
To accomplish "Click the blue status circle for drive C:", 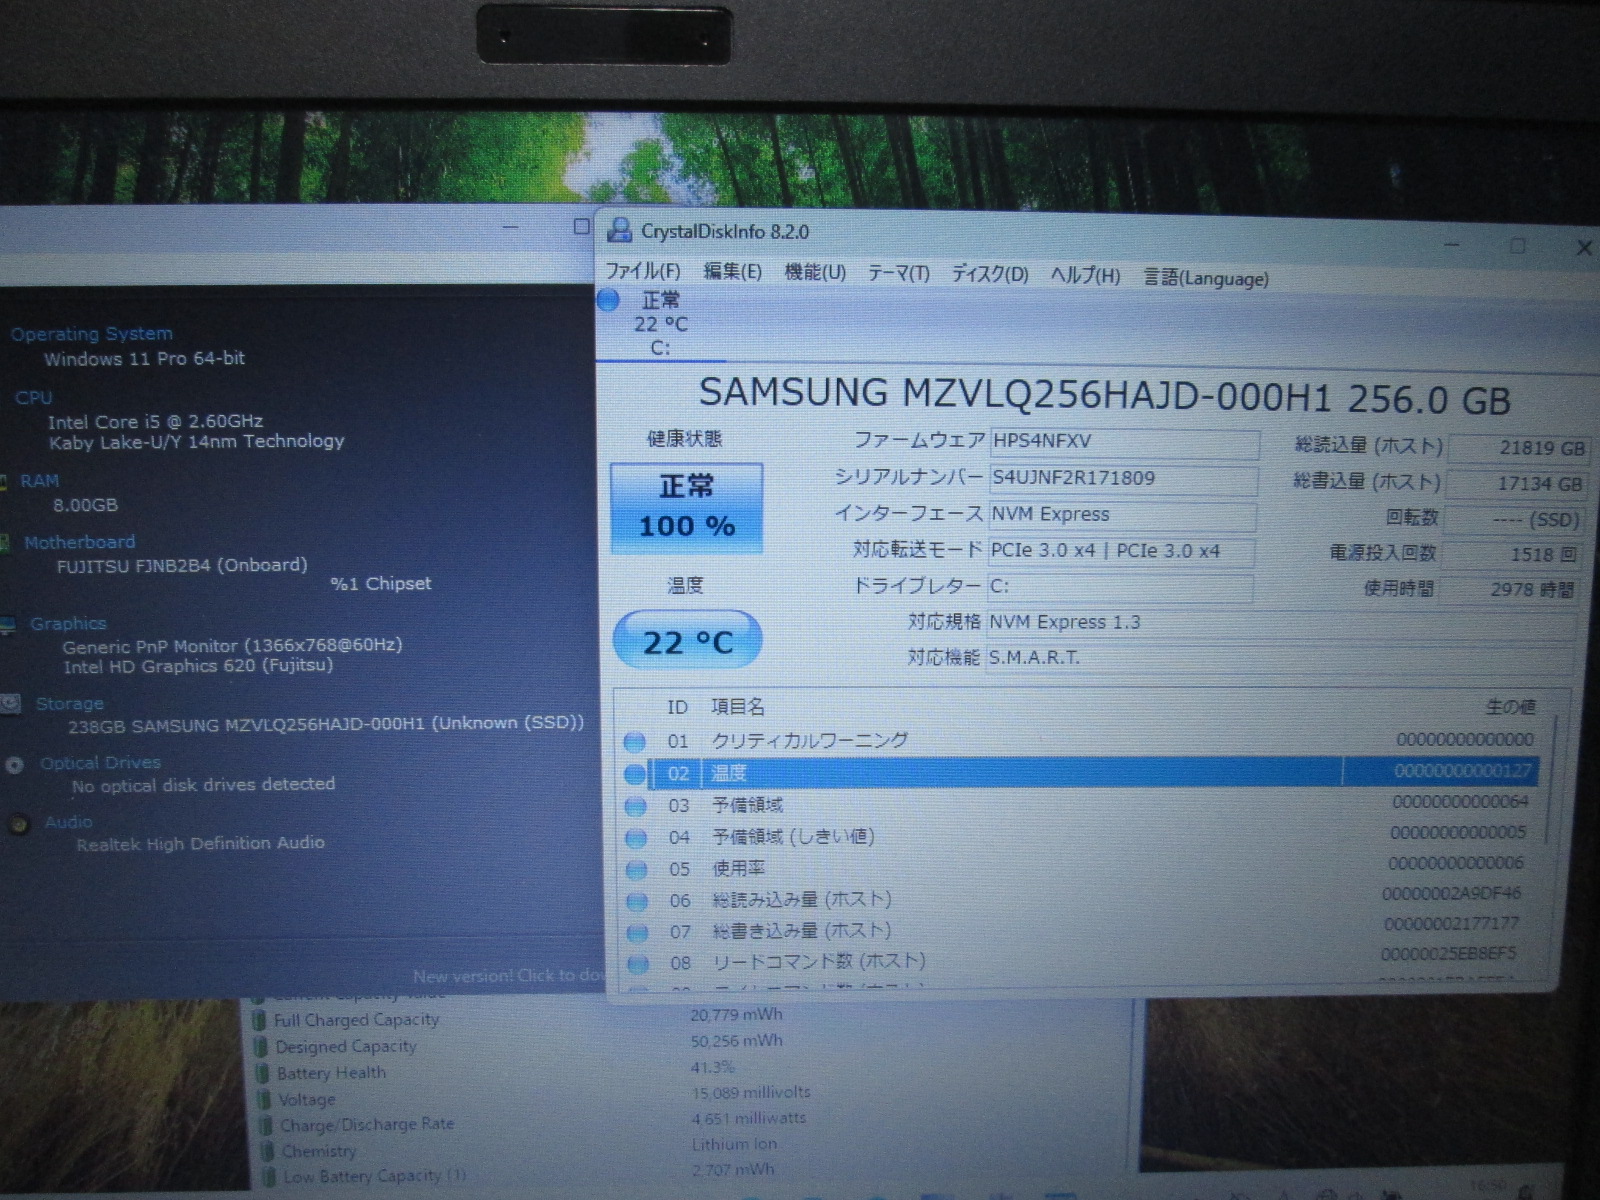I will [x=609, y=300].
